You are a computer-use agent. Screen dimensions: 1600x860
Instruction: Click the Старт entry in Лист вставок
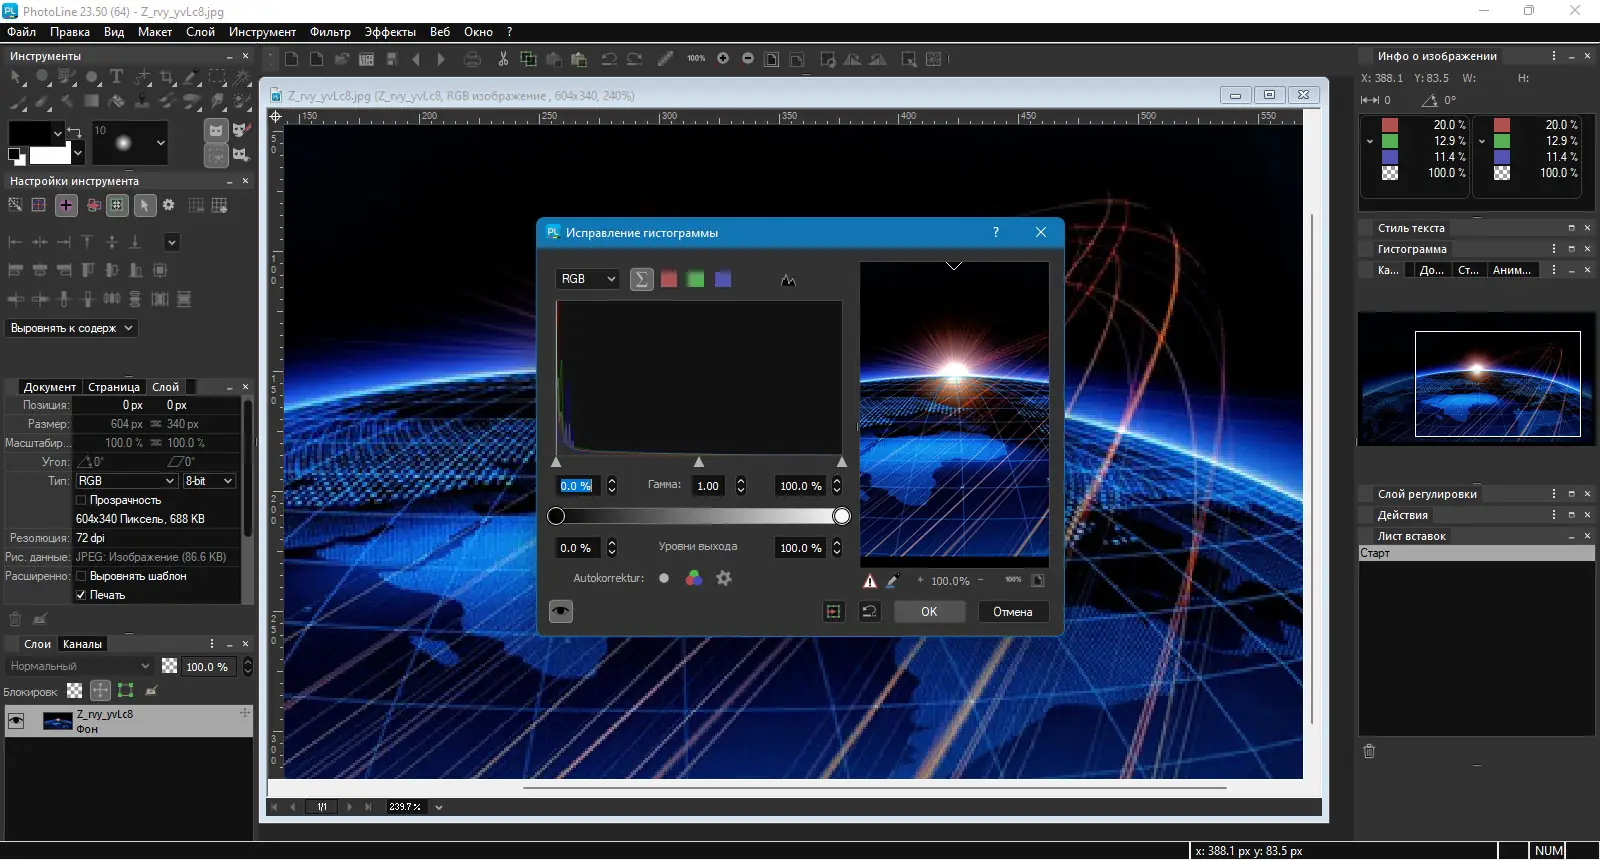(1476, 553)
